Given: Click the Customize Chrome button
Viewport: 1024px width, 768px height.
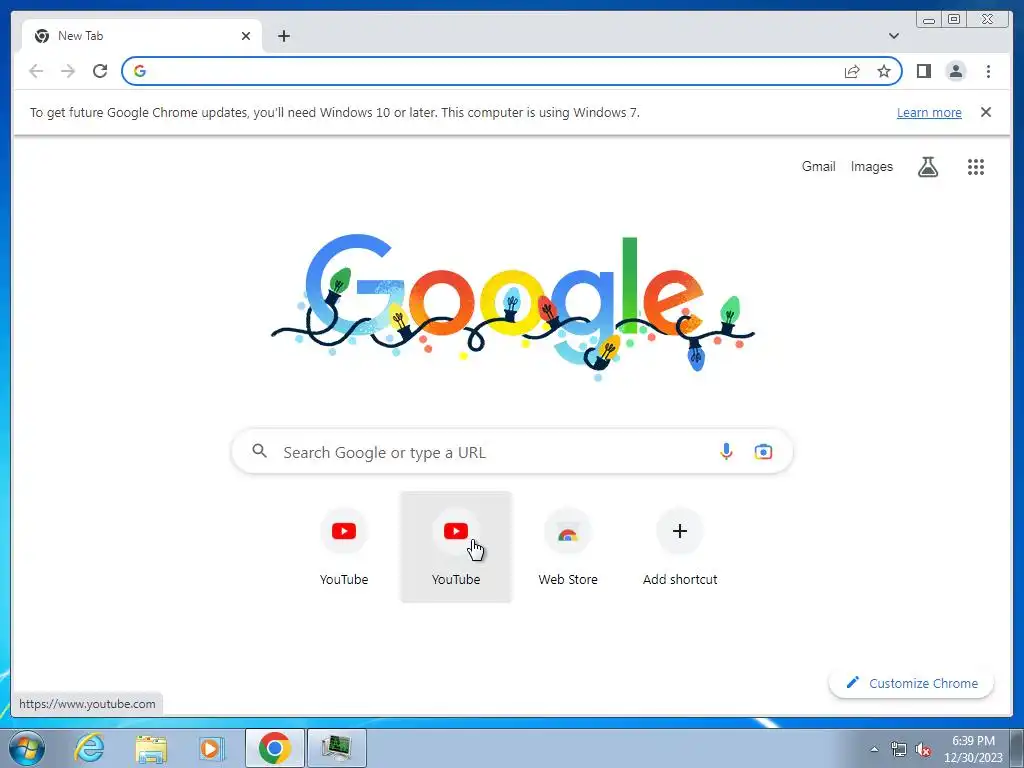Looking at the screenshot, I should click(911, 683).
